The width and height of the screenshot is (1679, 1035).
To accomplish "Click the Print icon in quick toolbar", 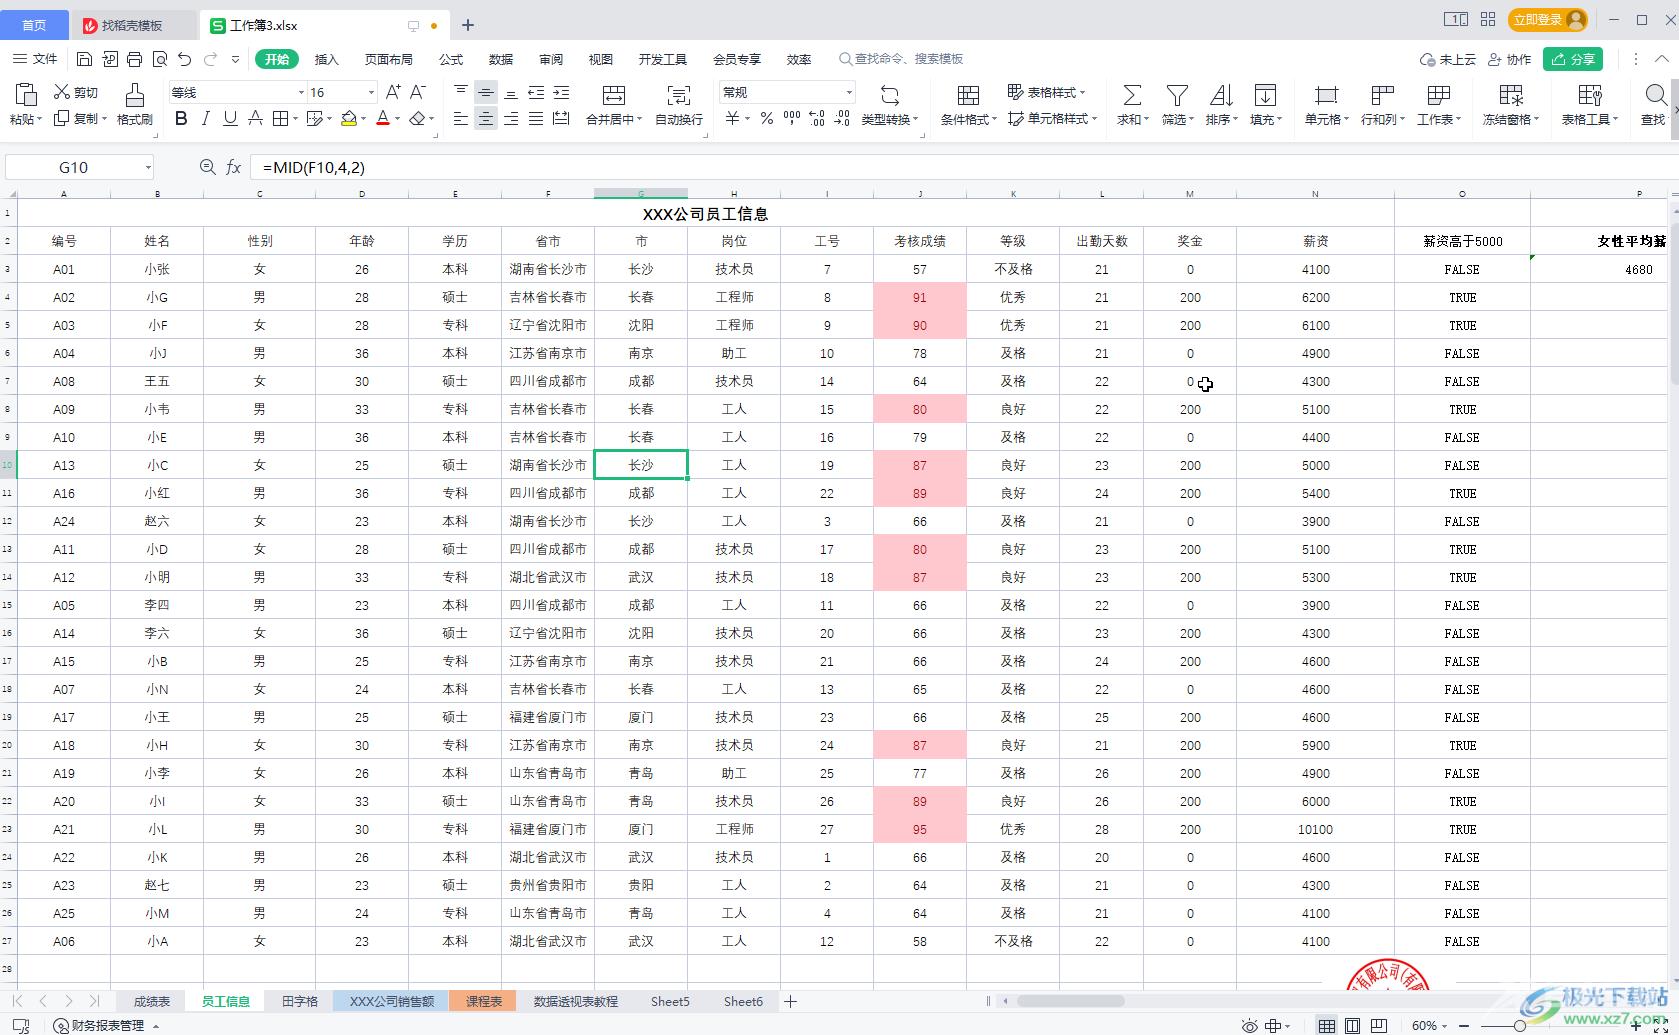I will coord(135,59).
